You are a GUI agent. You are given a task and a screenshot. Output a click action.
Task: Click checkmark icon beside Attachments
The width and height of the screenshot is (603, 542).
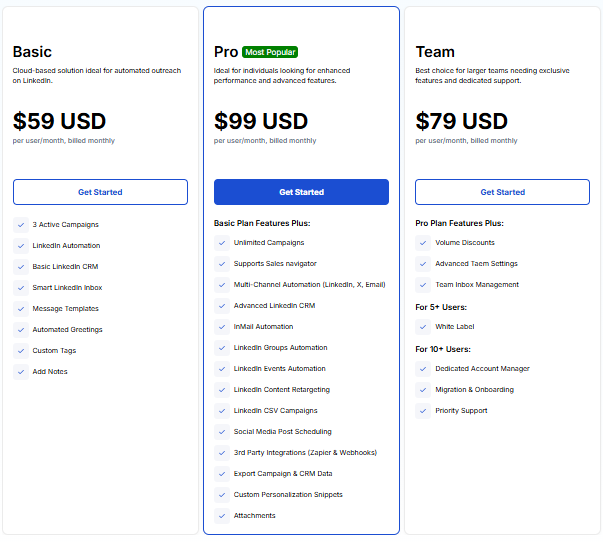(222, 516)
